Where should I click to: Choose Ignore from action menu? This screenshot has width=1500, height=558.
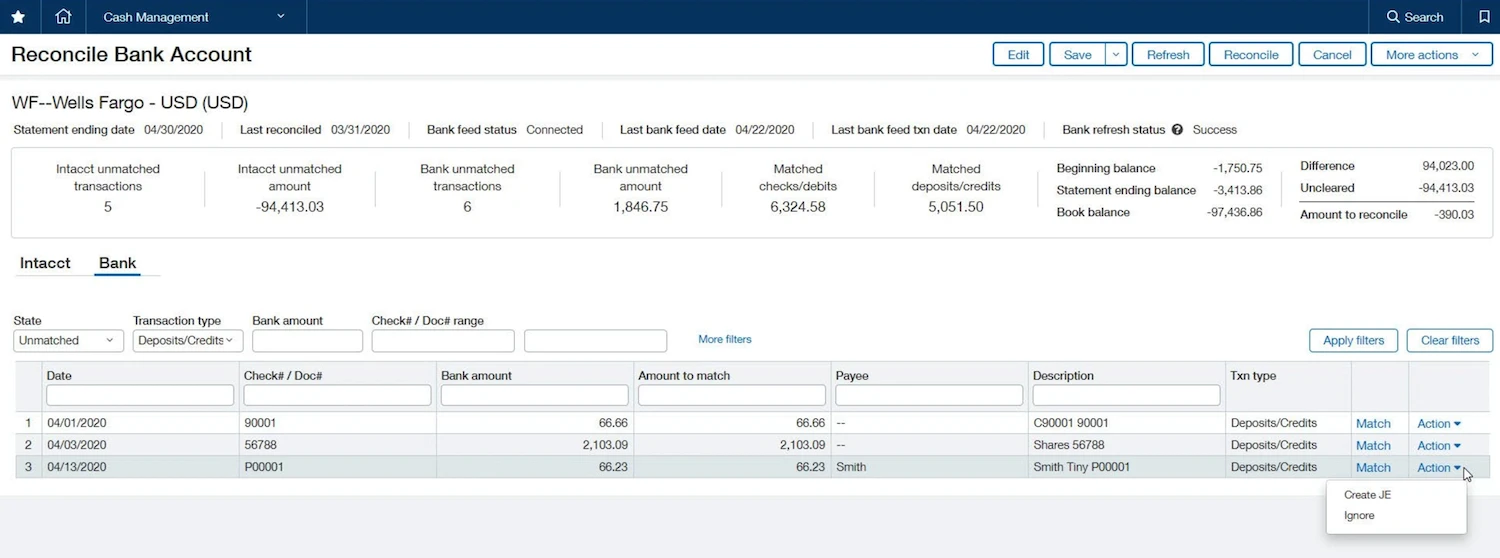pos(1359,516)
